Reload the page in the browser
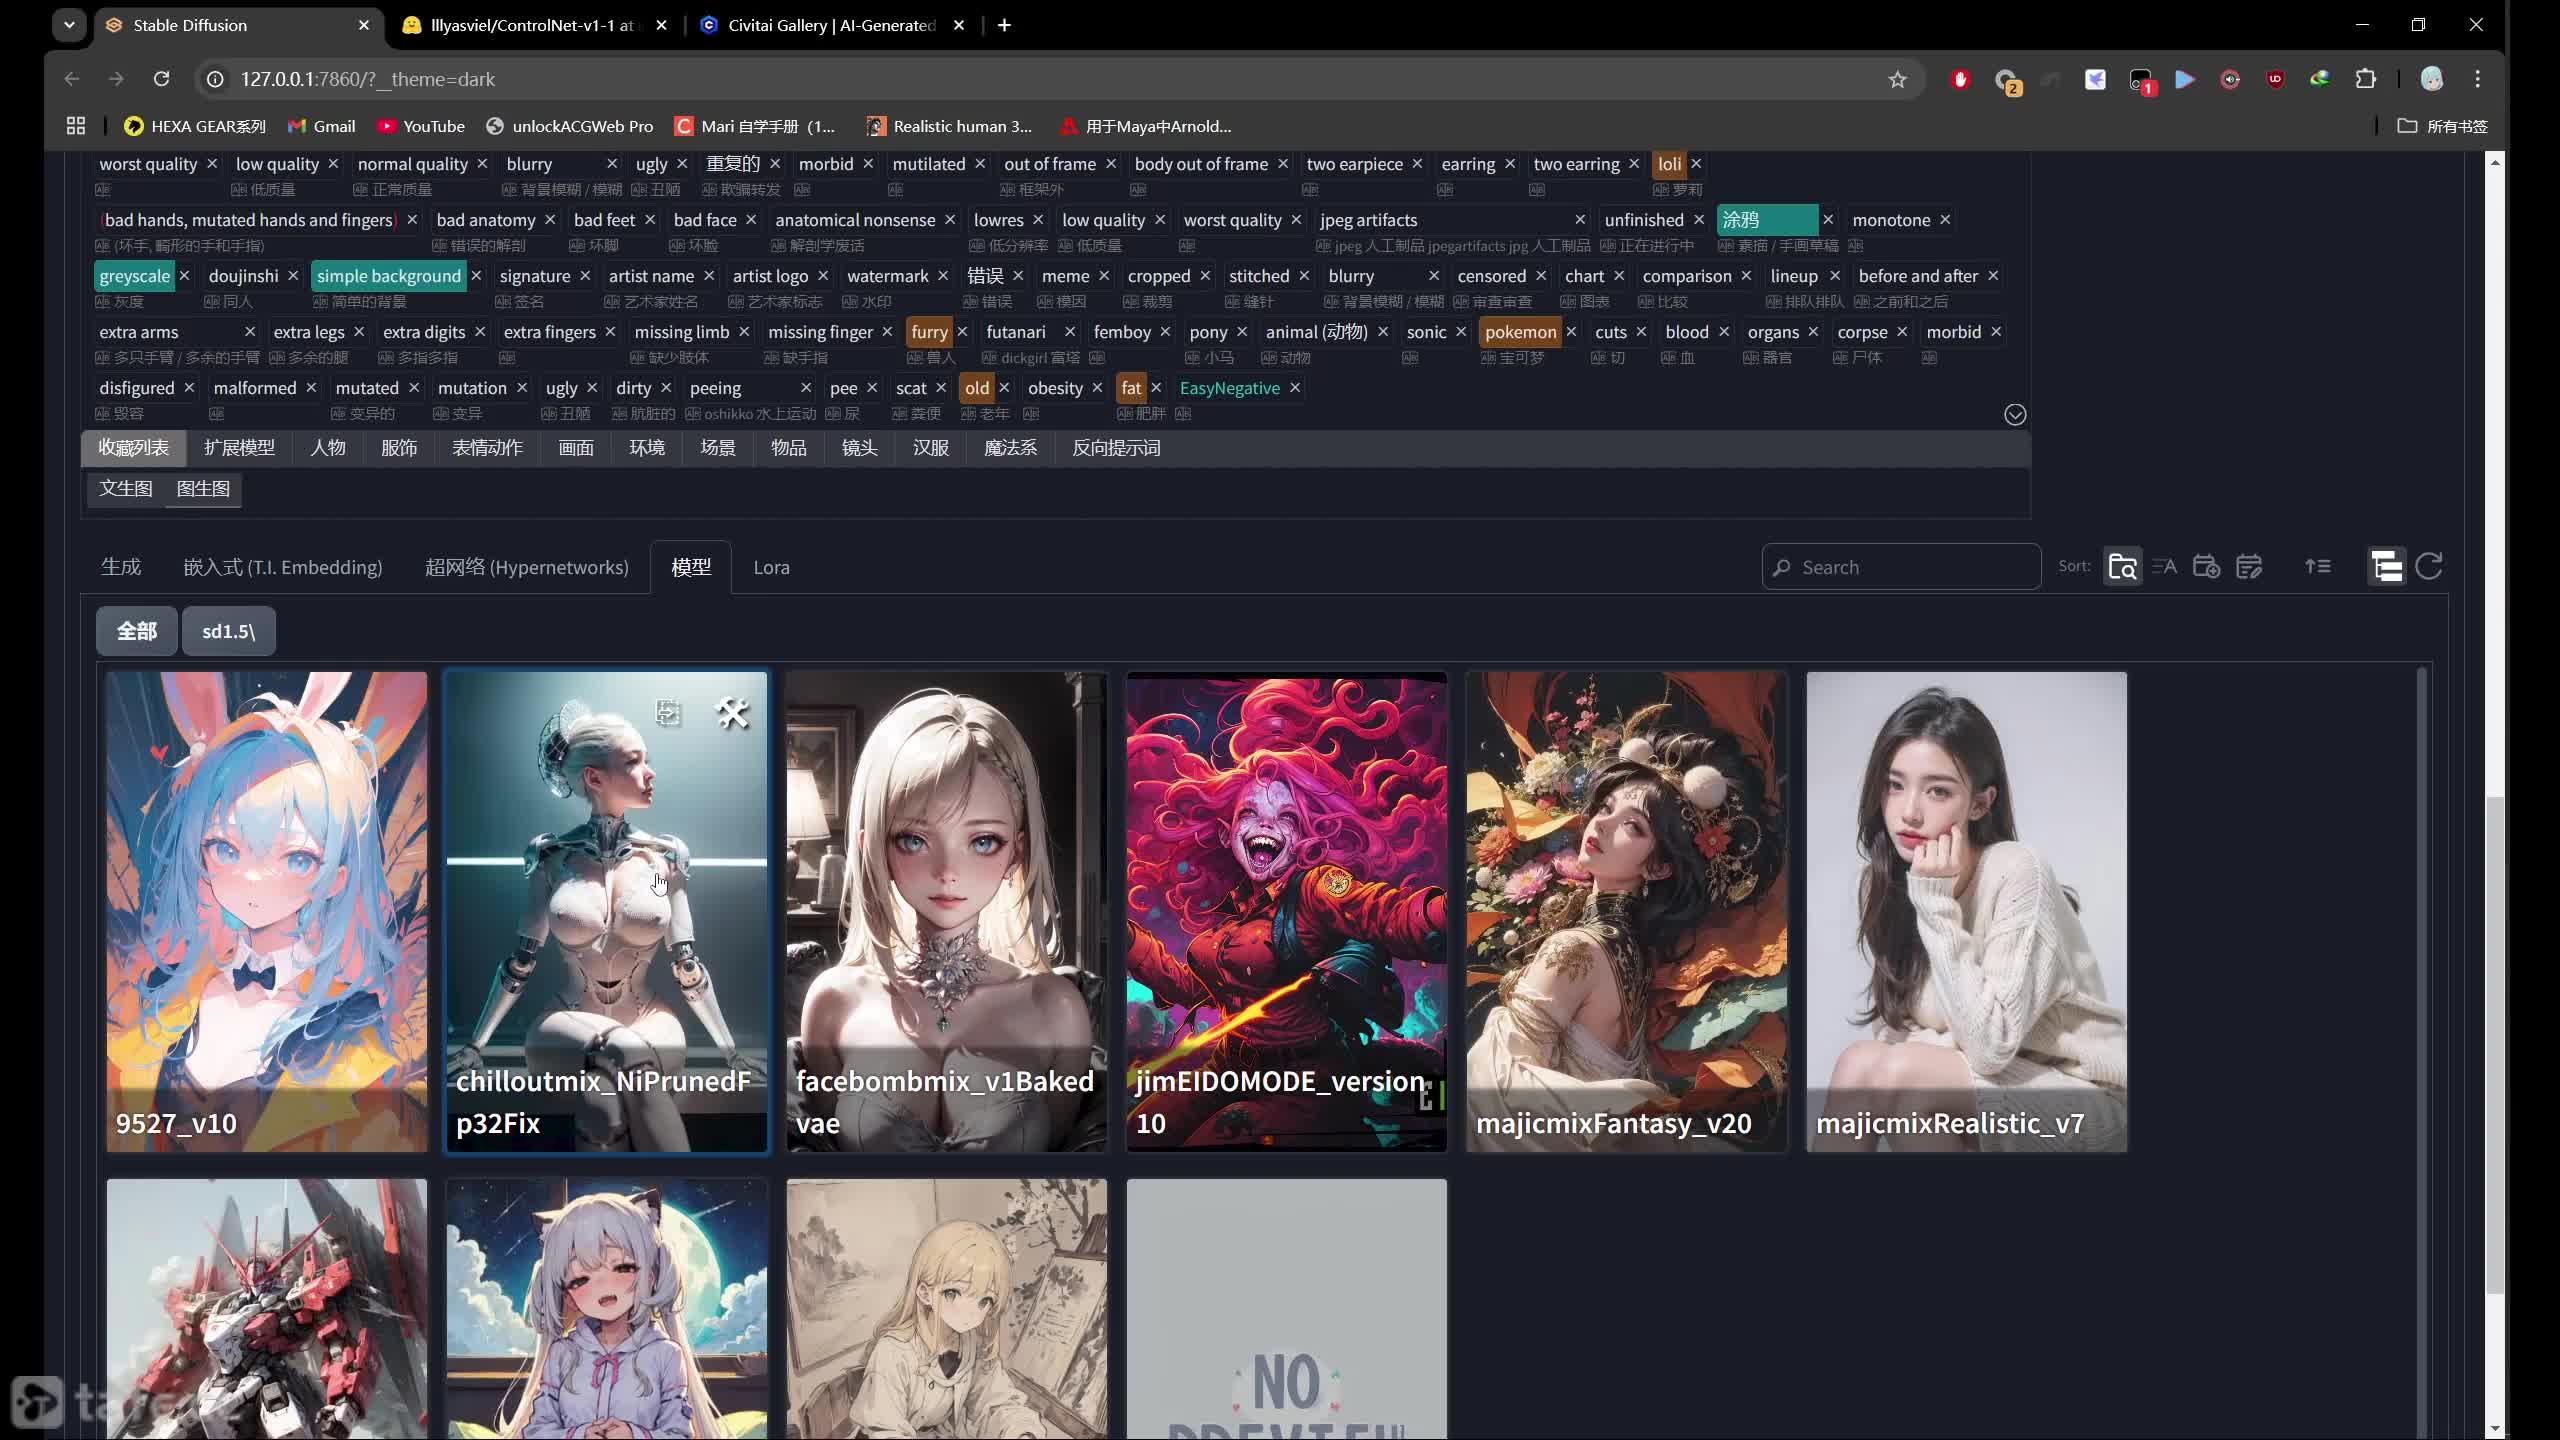This screenshot has height=1440, width=2560. [161, 79]
